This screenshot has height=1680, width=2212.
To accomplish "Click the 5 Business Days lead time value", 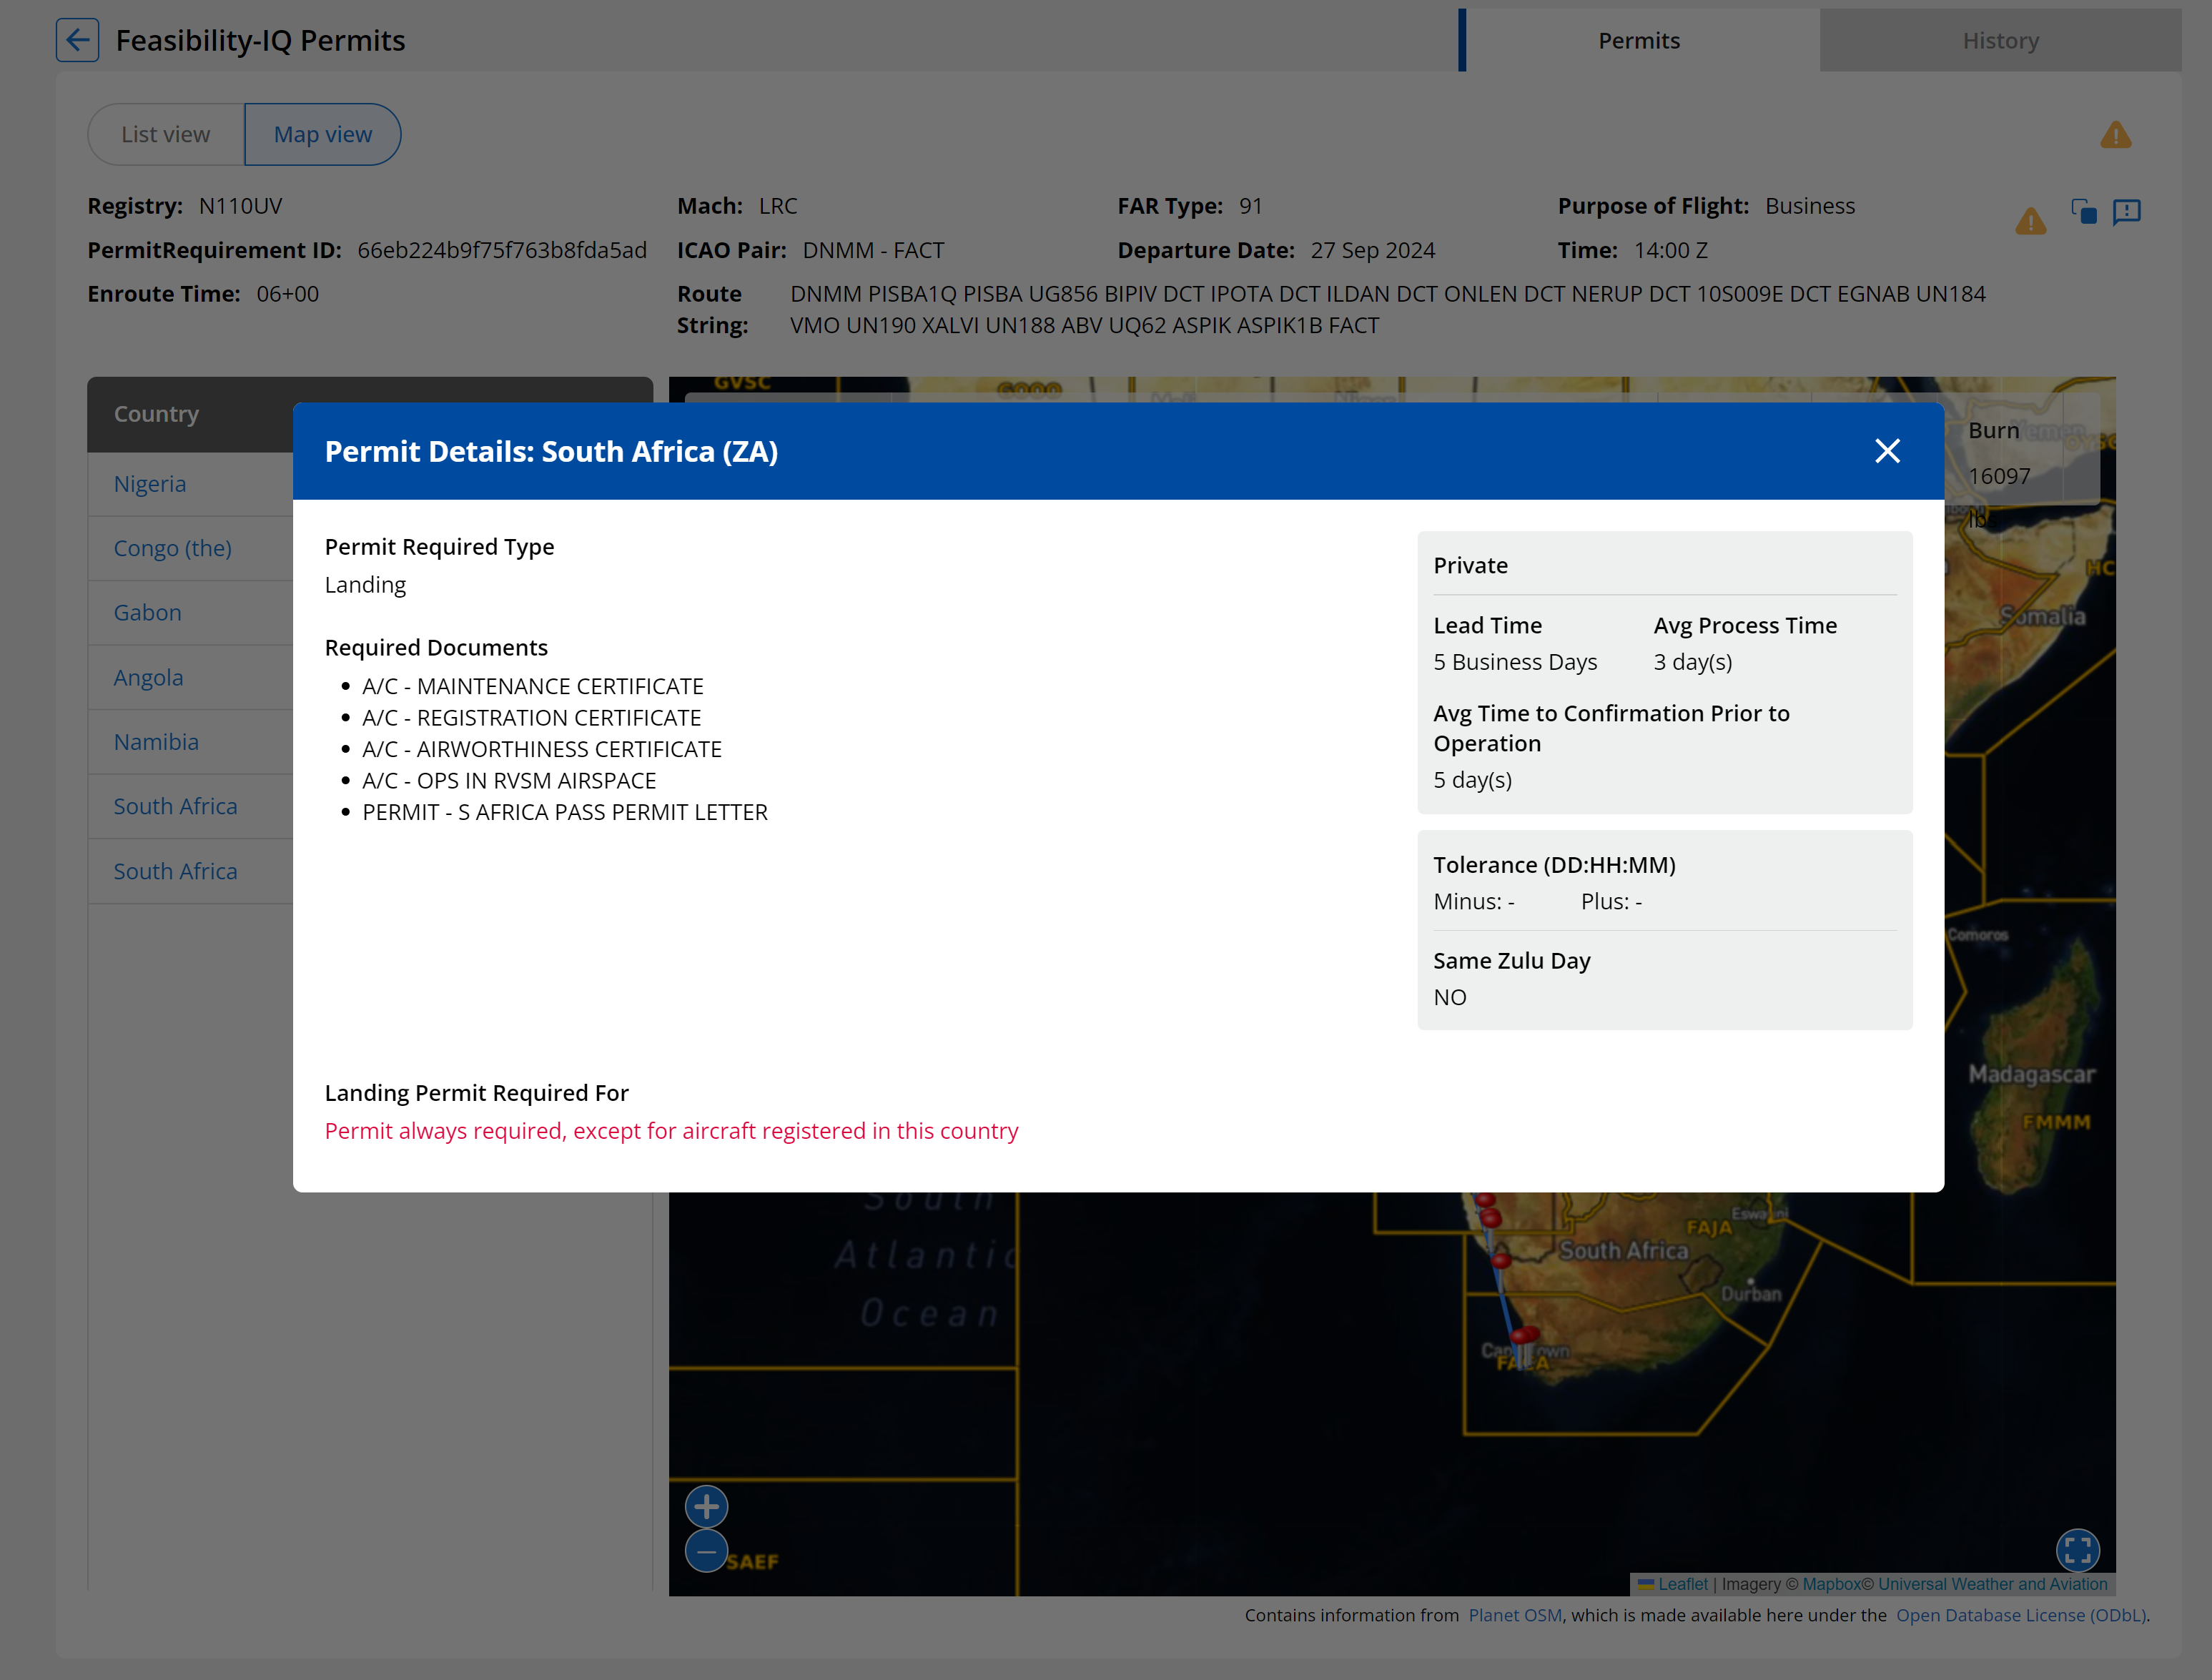I will [x=1515, y=662].
